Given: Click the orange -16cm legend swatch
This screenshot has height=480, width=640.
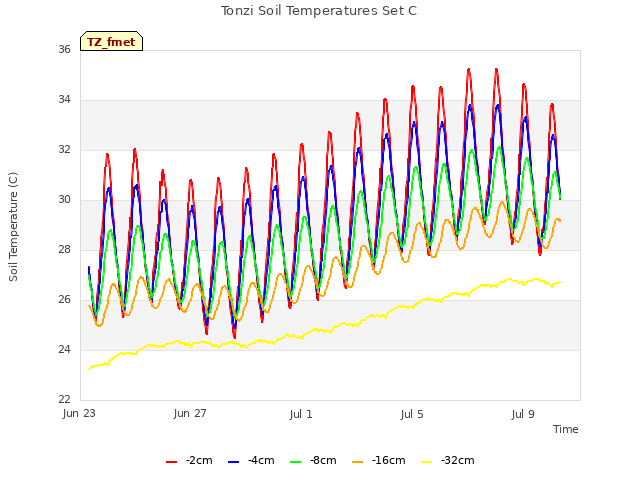Looking at the screenshot, I should point(357,461).
